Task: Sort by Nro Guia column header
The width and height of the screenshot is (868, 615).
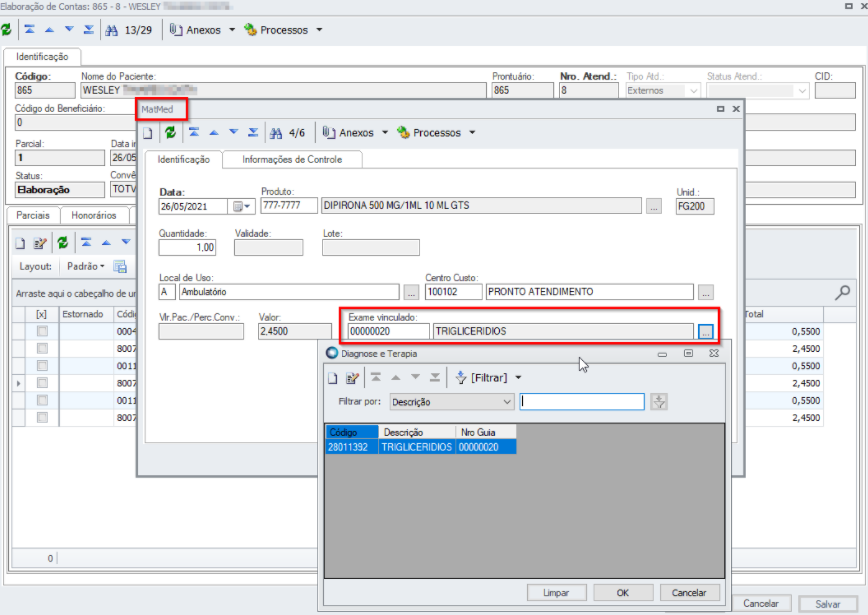Action: pyautogui.click(x=485, y=432)
